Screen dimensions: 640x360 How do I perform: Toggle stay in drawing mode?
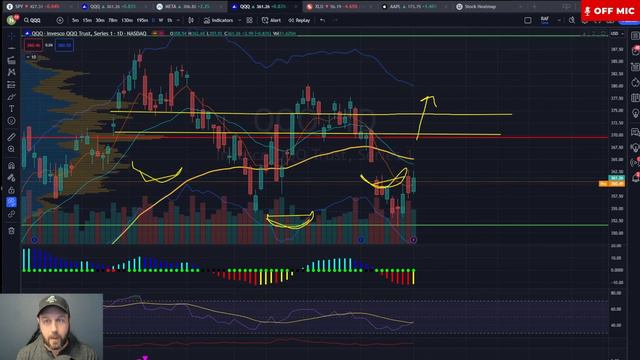coord(11,178)
